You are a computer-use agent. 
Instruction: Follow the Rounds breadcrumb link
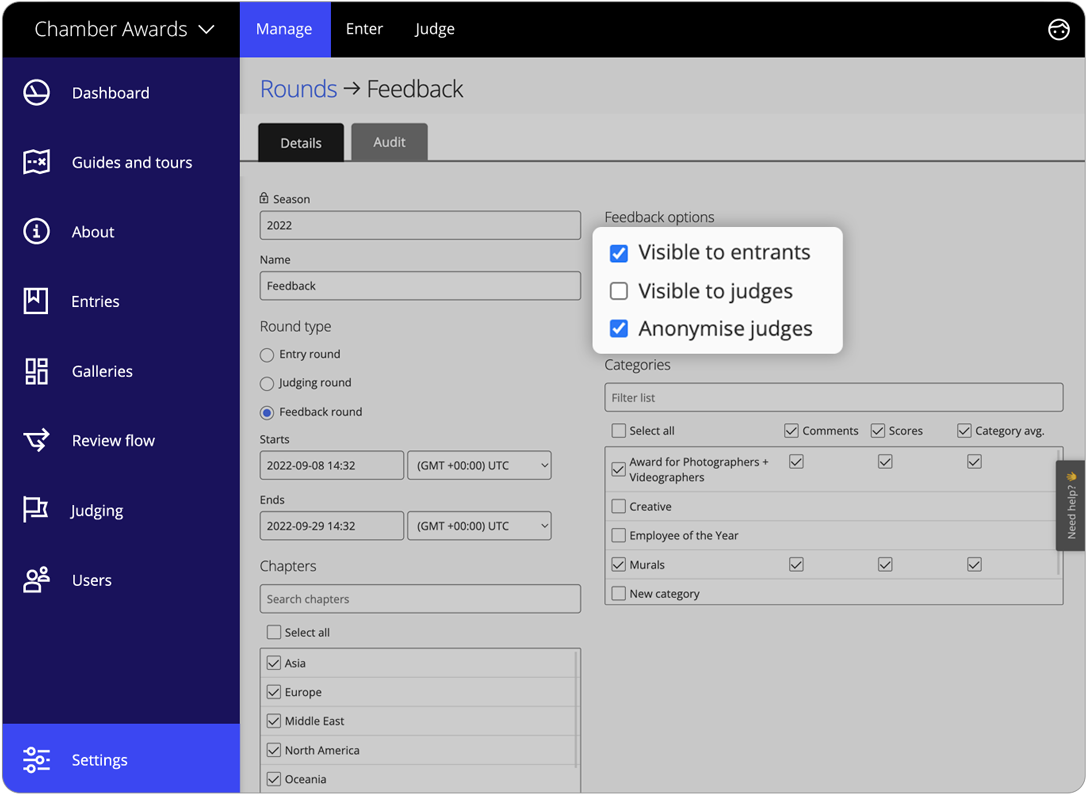point(298,89)
